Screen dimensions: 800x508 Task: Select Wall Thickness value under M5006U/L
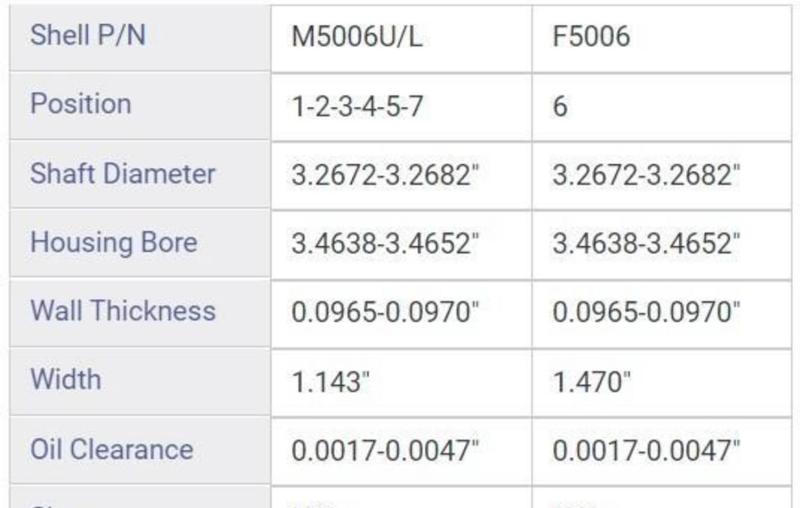point(386,312)
